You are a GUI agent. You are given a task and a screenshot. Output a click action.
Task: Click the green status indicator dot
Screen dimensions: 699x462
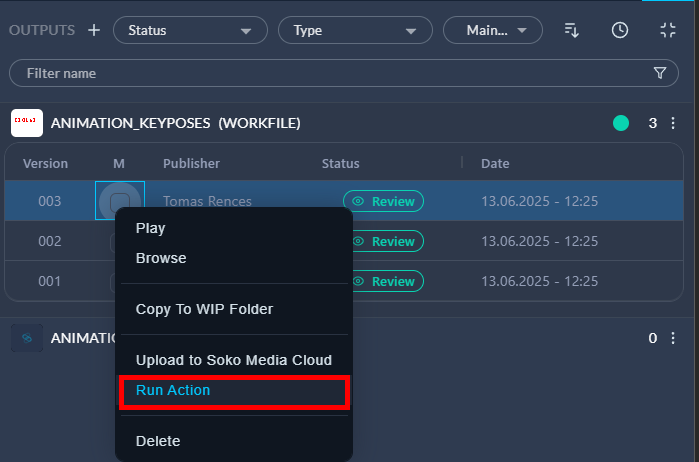621,123
